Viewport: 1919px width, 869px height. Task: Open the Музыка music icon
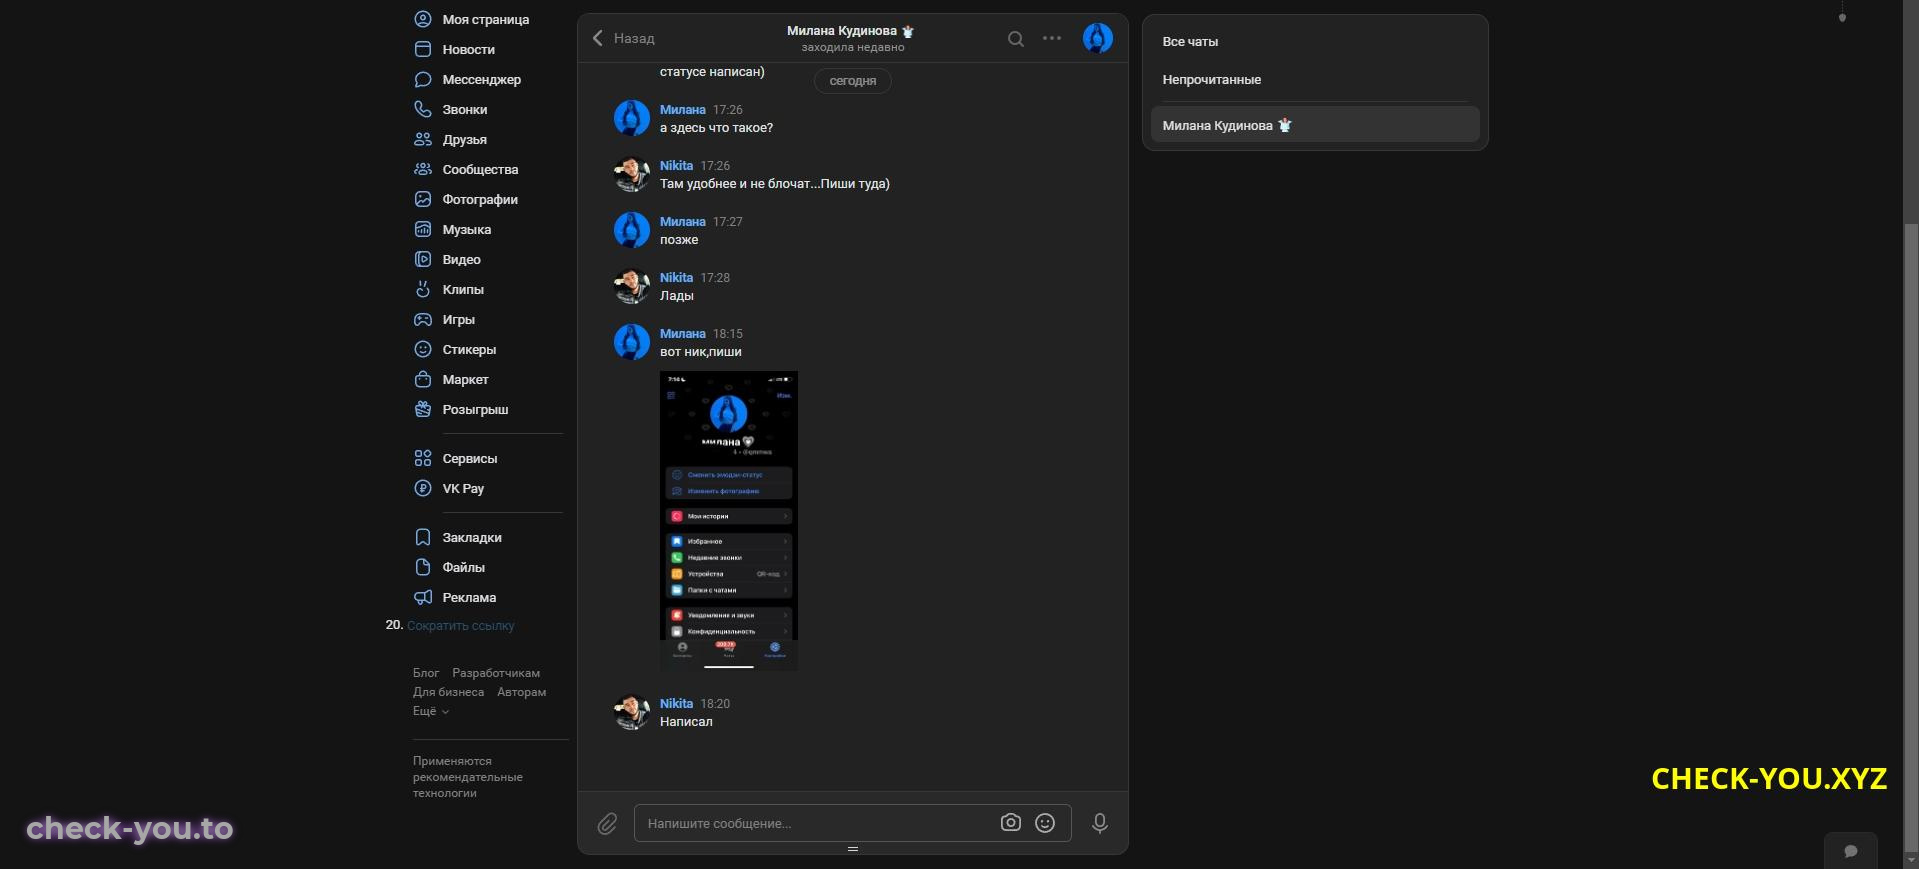point(423,229)
